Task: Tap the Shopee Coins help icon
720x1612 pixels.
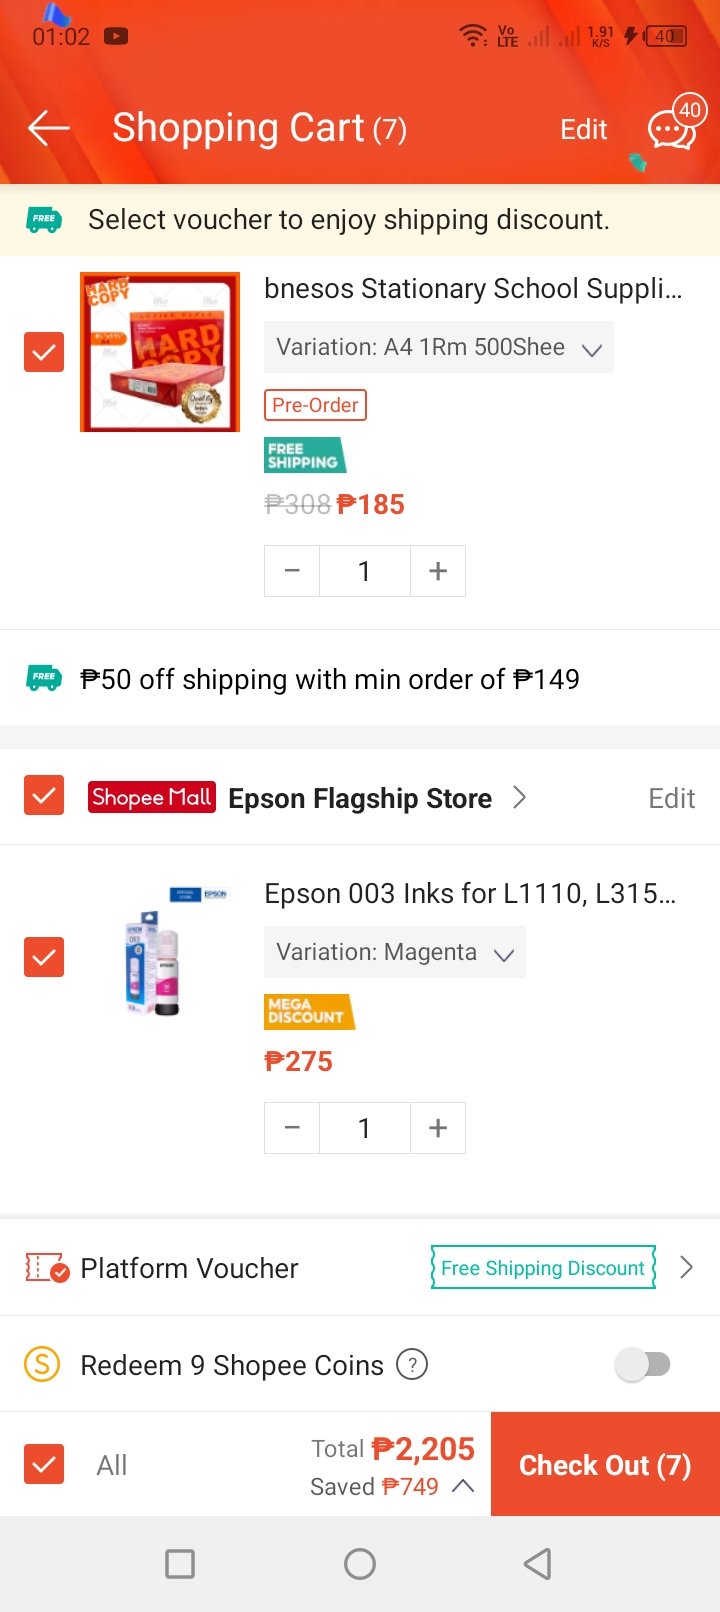Action: (x=412, y=1364)
